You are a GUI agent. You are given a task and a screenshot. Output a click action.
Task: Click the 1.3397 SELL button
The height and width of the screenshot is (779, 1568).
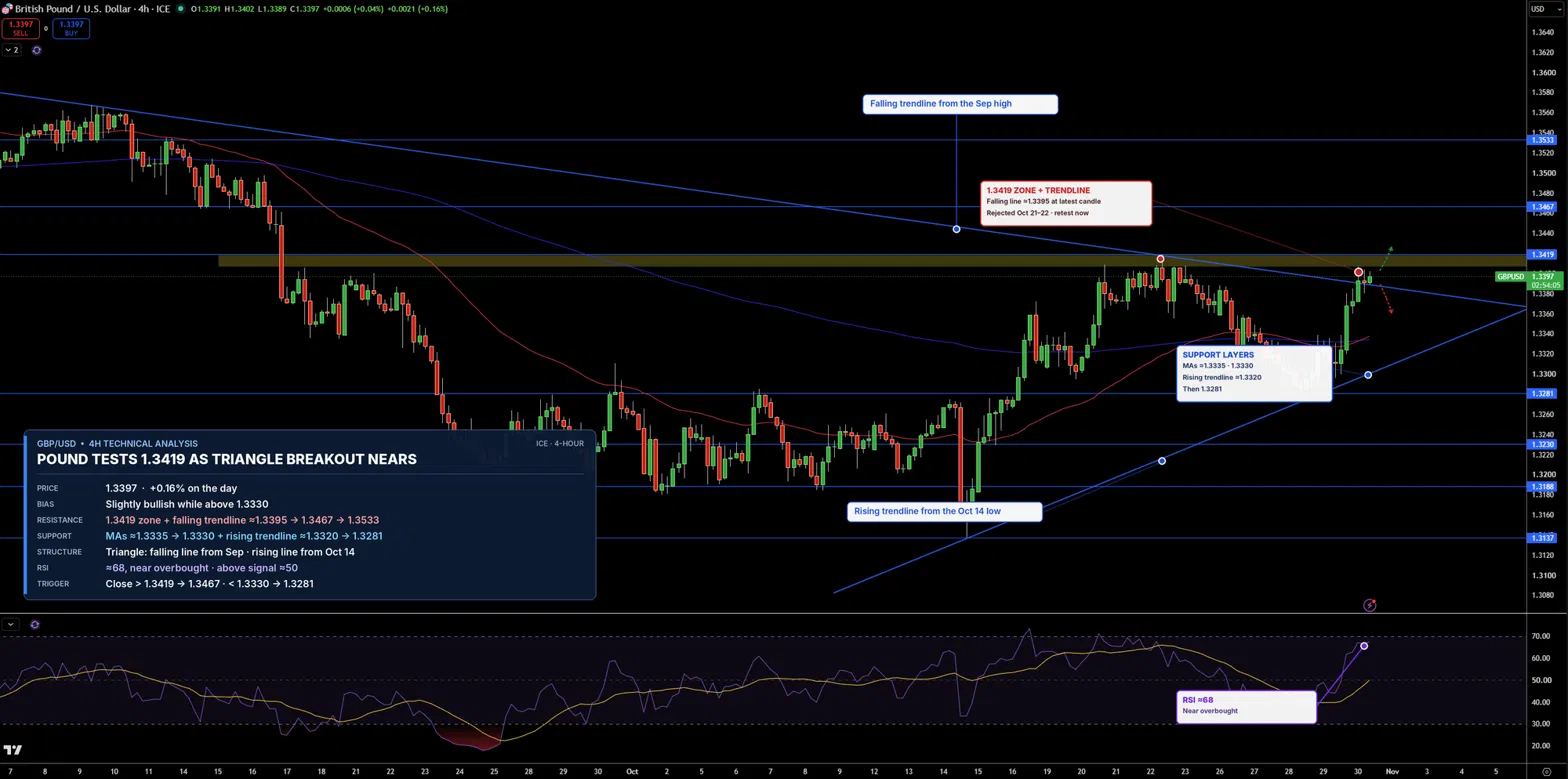[x=21, y=28]
